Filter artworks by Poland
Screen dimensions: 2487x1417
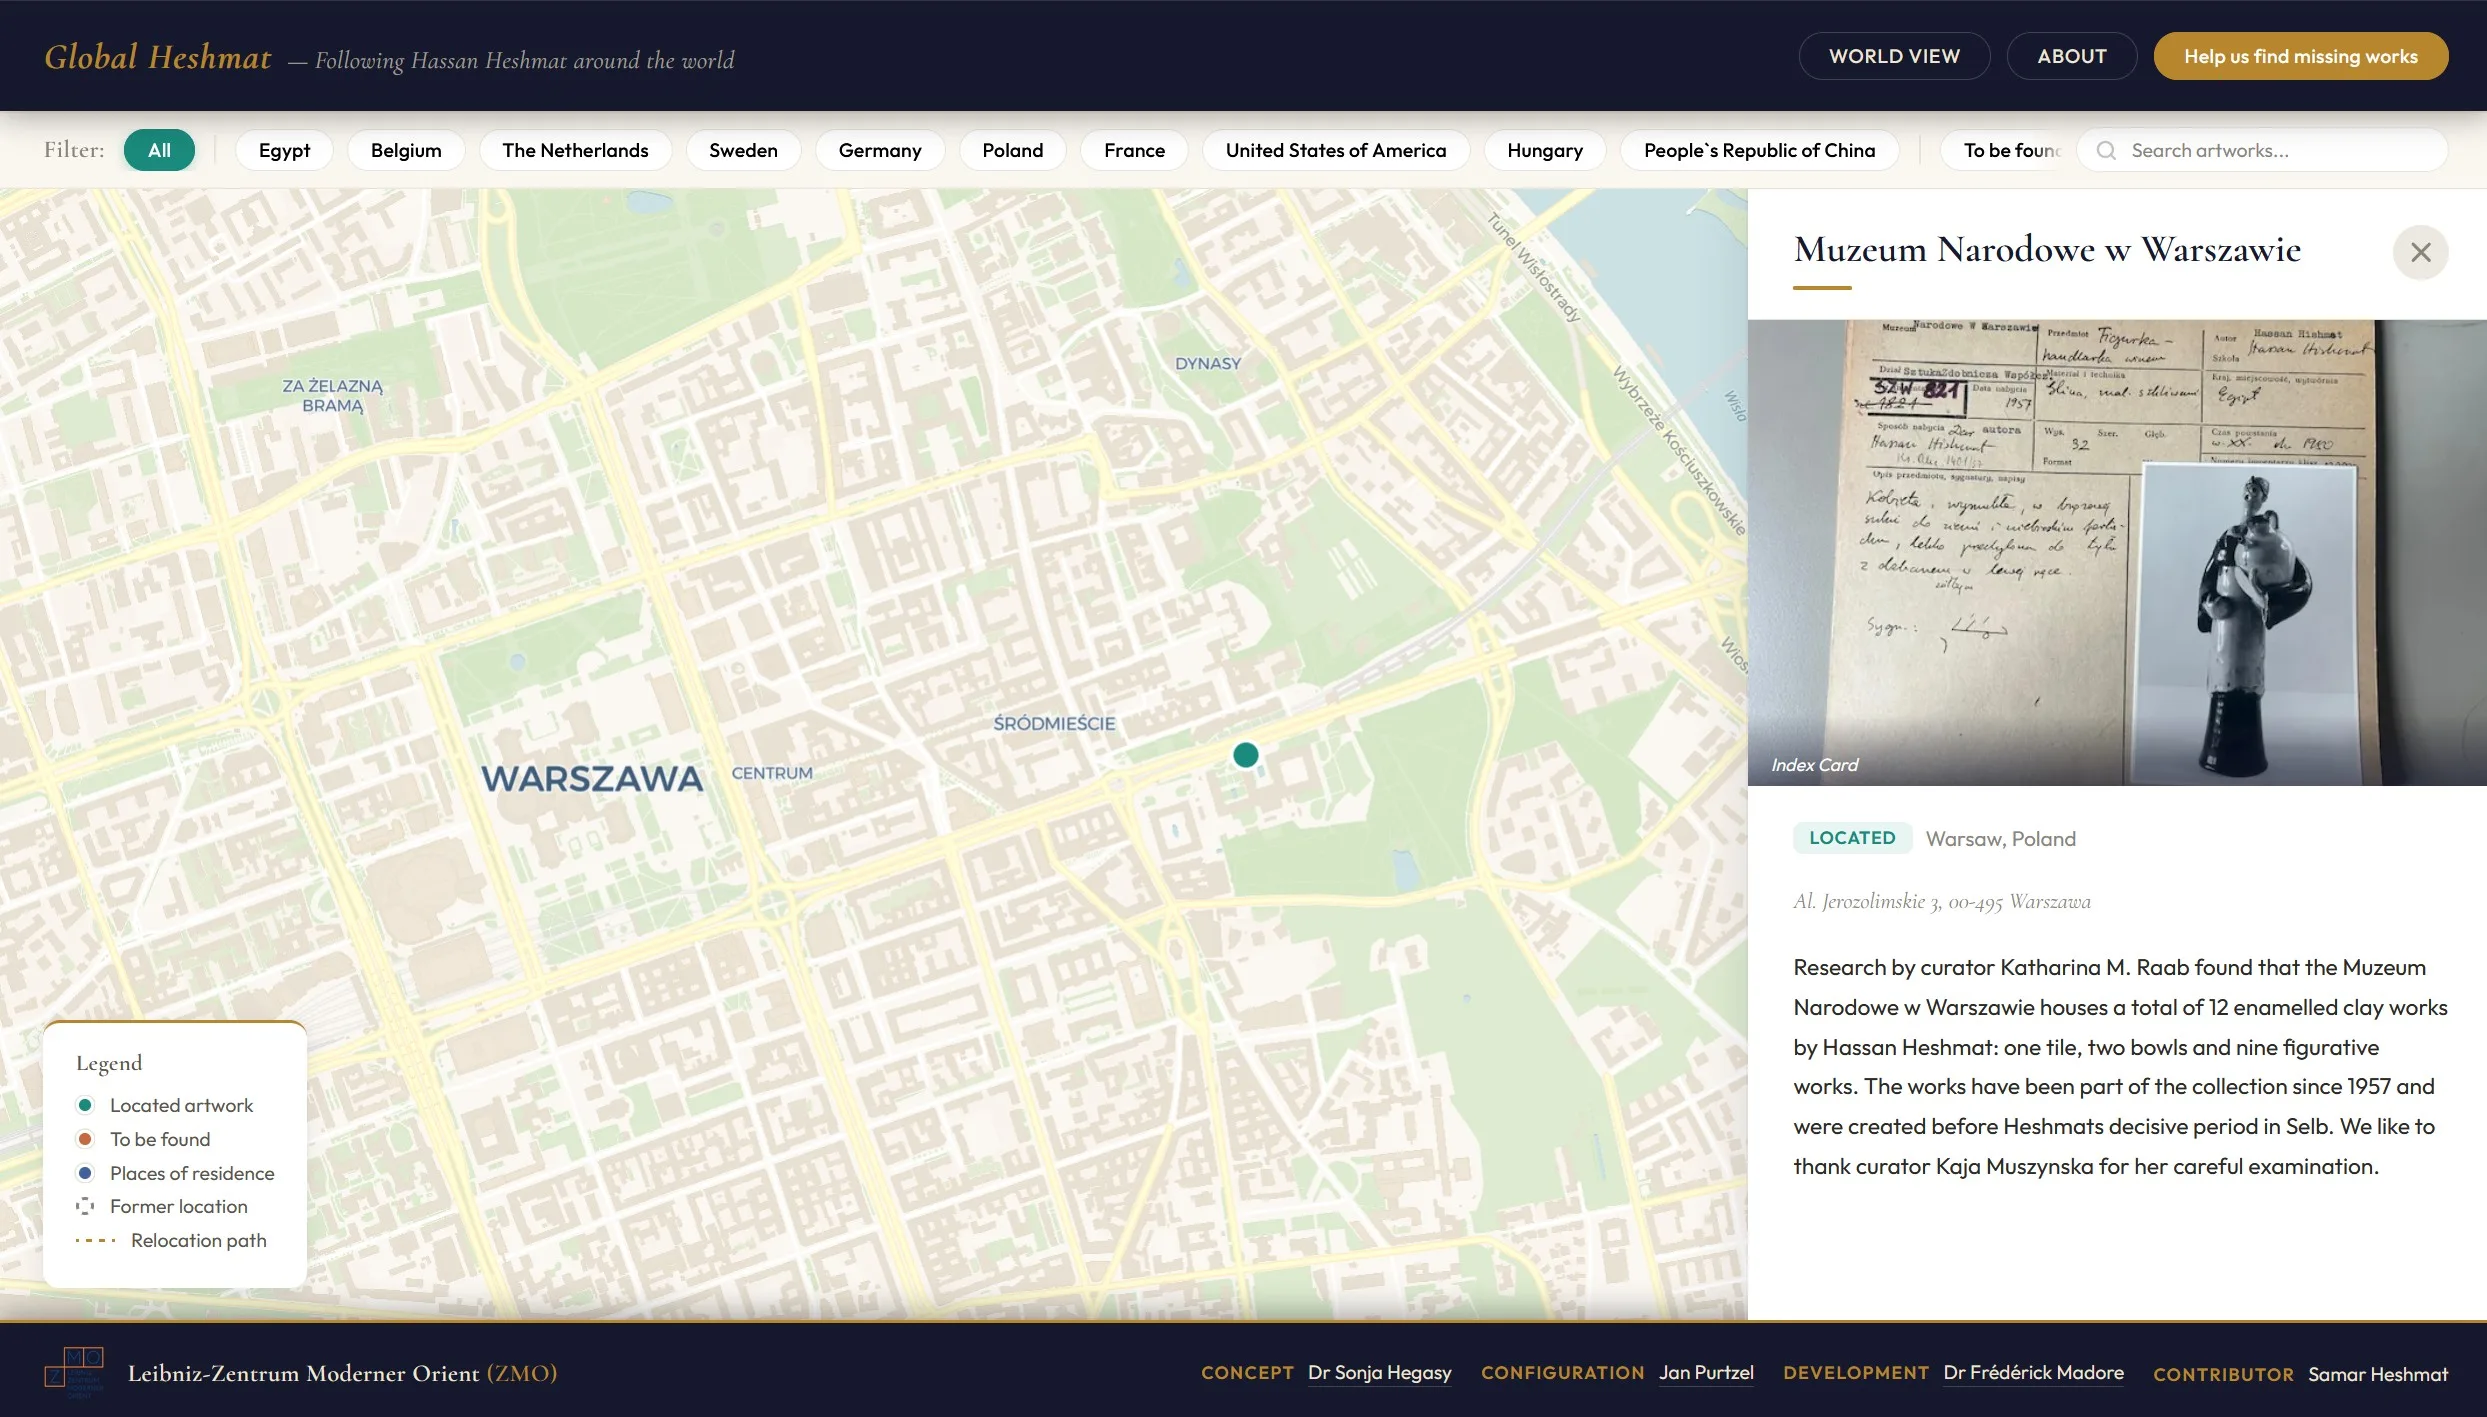[1012, 150]
